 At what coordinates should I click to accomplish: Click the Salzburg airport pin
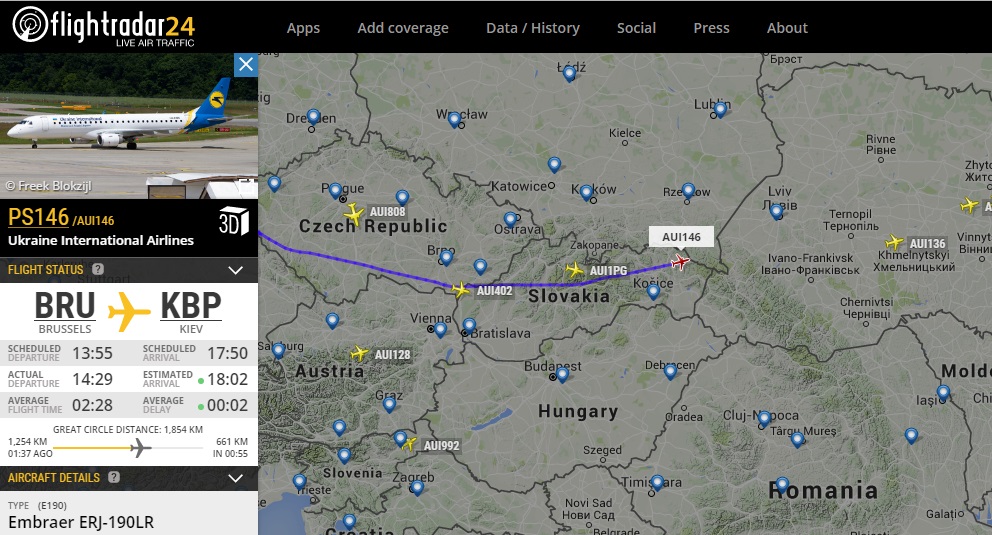[278, 351]
